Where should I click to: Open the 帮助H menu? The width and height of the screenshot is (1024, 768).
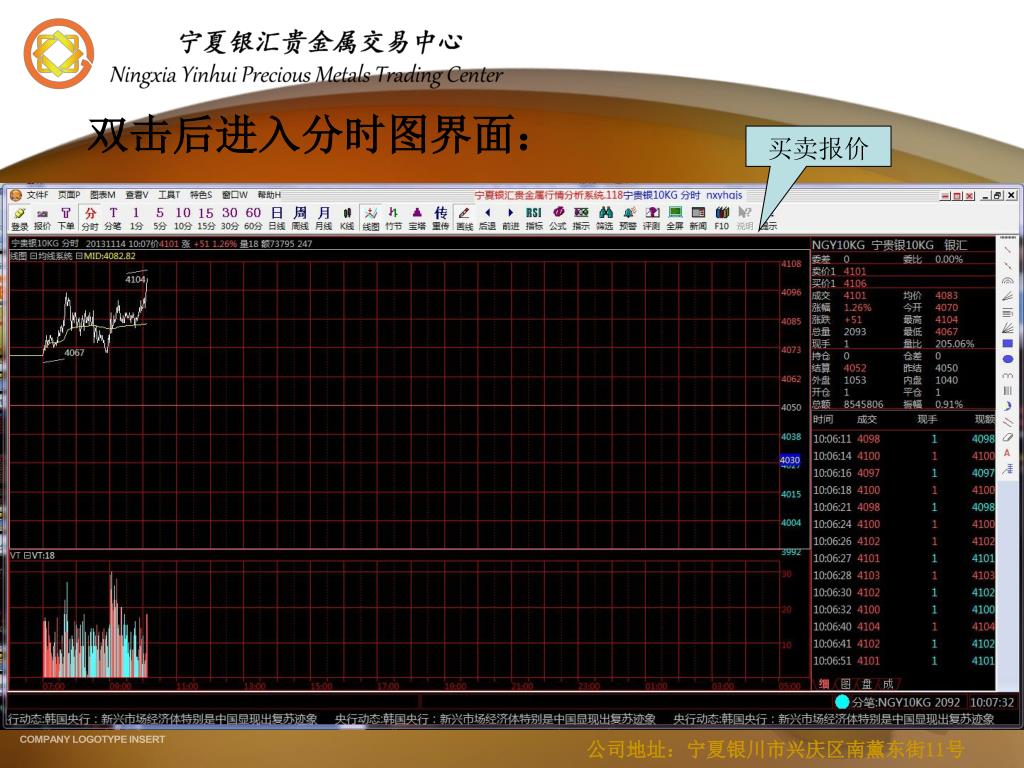tap(268, 195)
